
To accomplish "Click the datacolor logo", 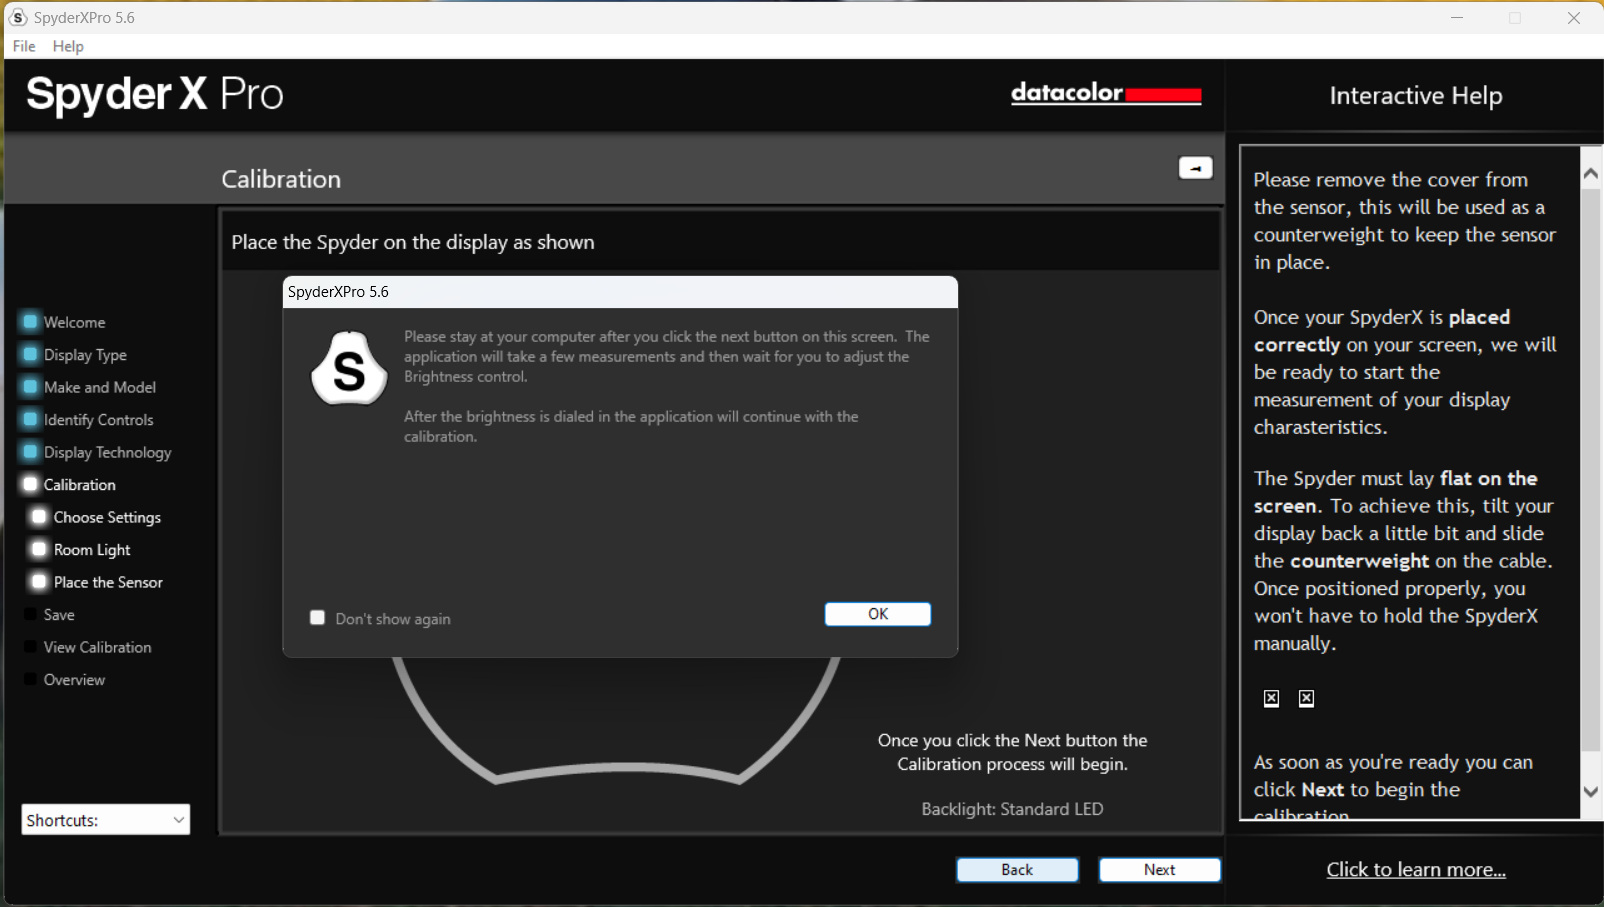I will click(1106, 93).
